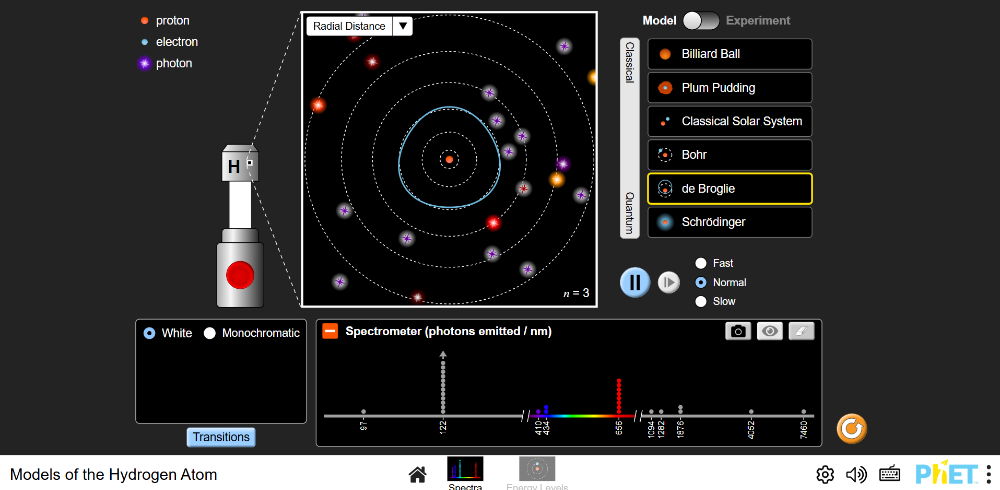The width and height of the screenshot is (1000, 490).
Task: Open the PhET menu (three dots)
Action: pyautogui.click(x=988, y=474)
